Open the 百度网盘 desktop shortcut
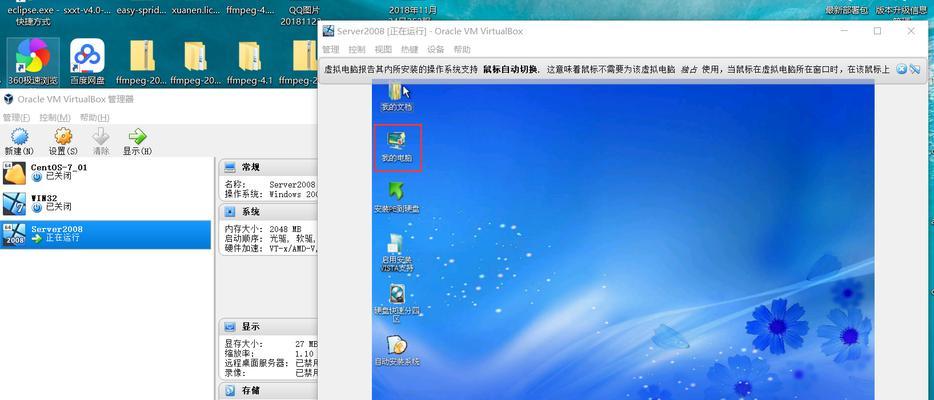The image size is (934, 400). pos(87,62)
